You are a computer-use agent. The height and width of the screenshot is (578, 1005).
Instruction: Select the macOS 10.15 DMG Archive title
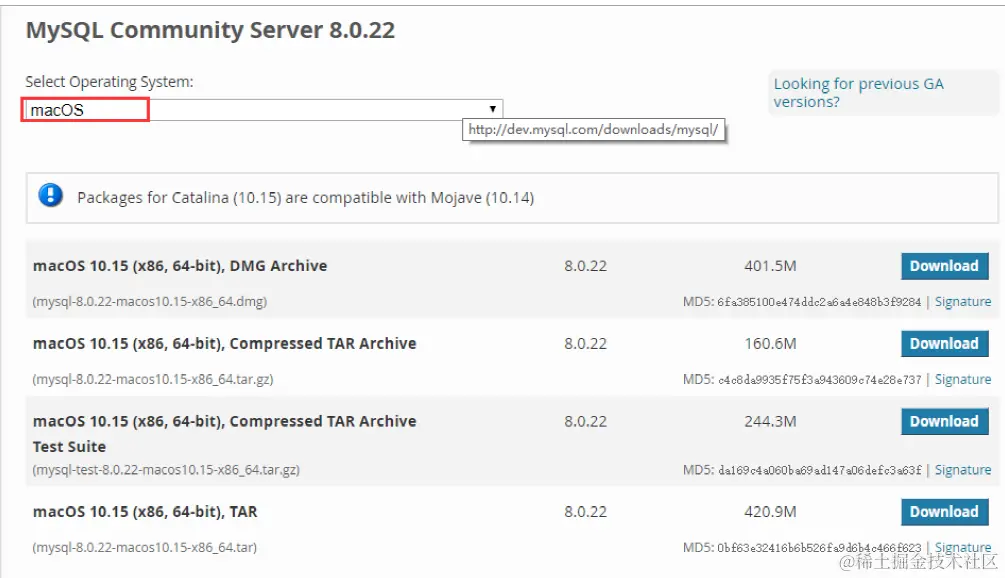pos(180,266)
